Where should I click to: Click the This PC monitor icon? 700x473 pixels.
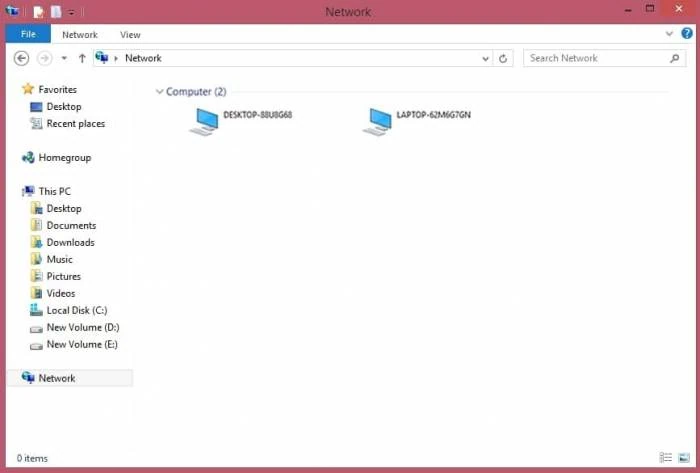tap(28, 191)
